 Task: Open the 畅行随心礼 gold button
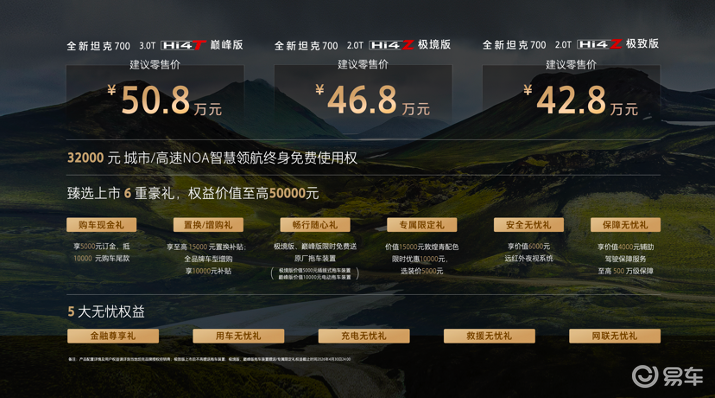315,225
